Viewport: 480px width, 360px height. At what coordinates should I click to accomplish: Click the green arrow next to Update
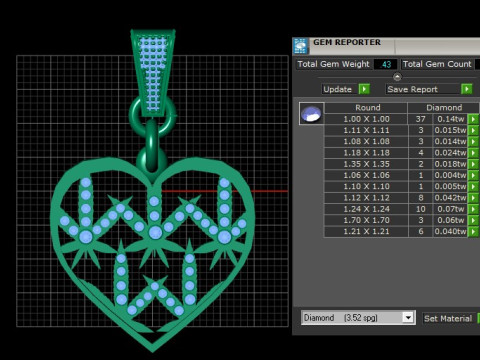tap(364, 89)
